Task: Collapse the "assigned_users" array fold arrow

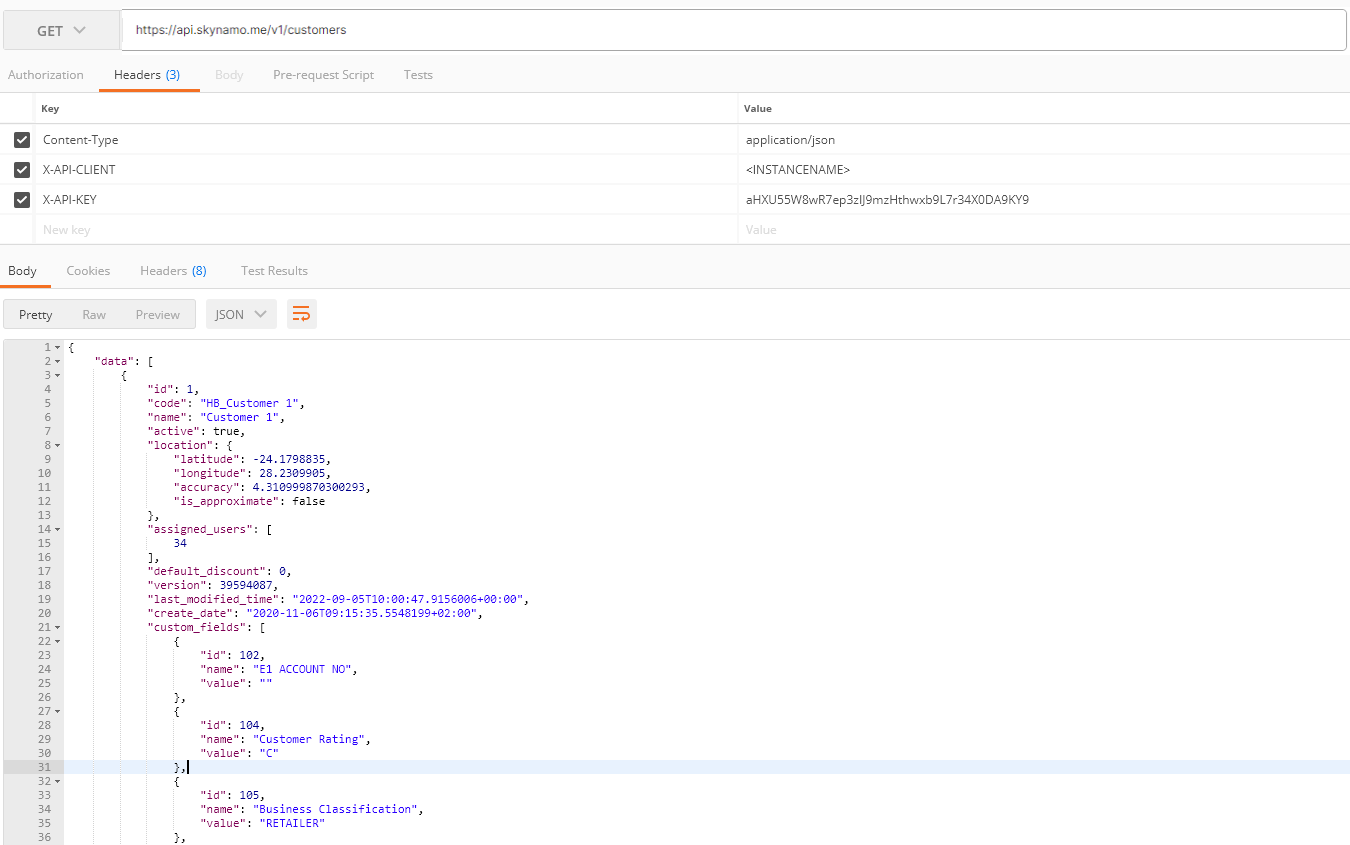Action: click(57, 529)
